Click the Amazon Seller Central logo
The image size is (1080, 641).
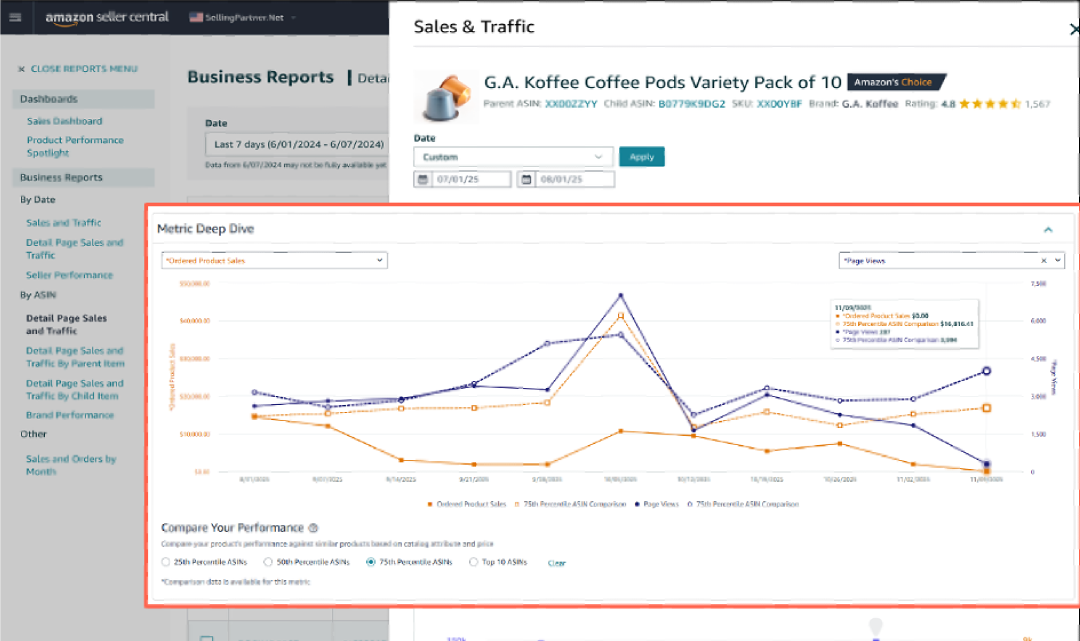coord(106,17)
